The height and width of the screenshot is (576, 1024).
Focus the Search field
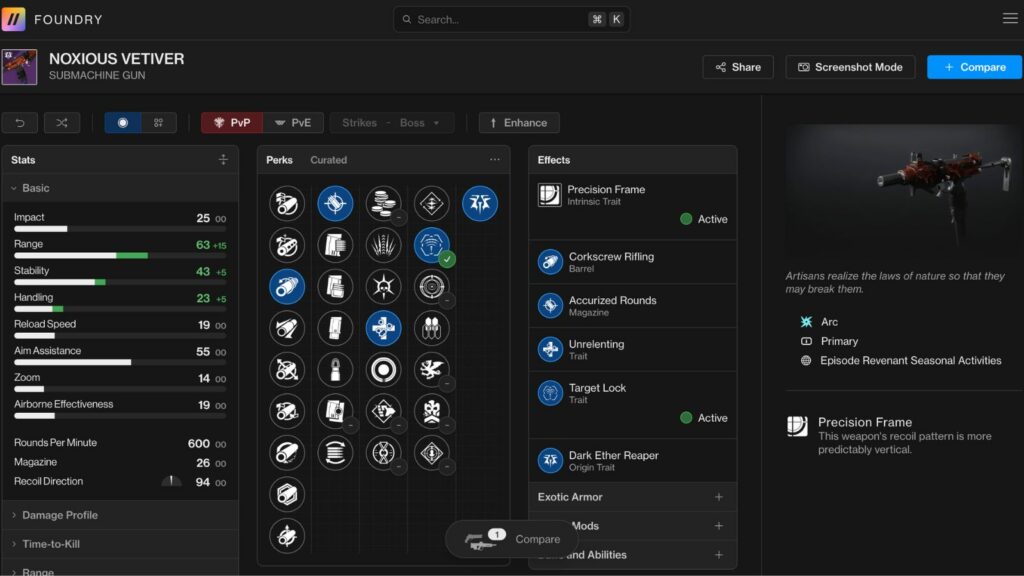(511, 20)
